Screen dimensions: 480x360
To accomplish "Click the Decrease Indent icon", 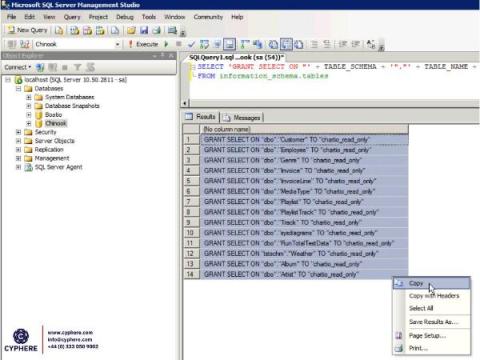I will (x=343, y=44).
